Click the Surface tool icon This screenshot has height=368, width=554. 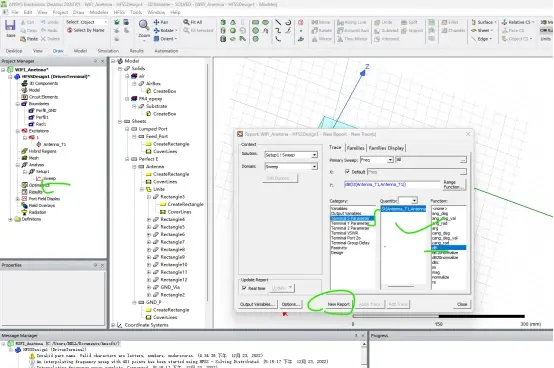click(x=474, y=22)
